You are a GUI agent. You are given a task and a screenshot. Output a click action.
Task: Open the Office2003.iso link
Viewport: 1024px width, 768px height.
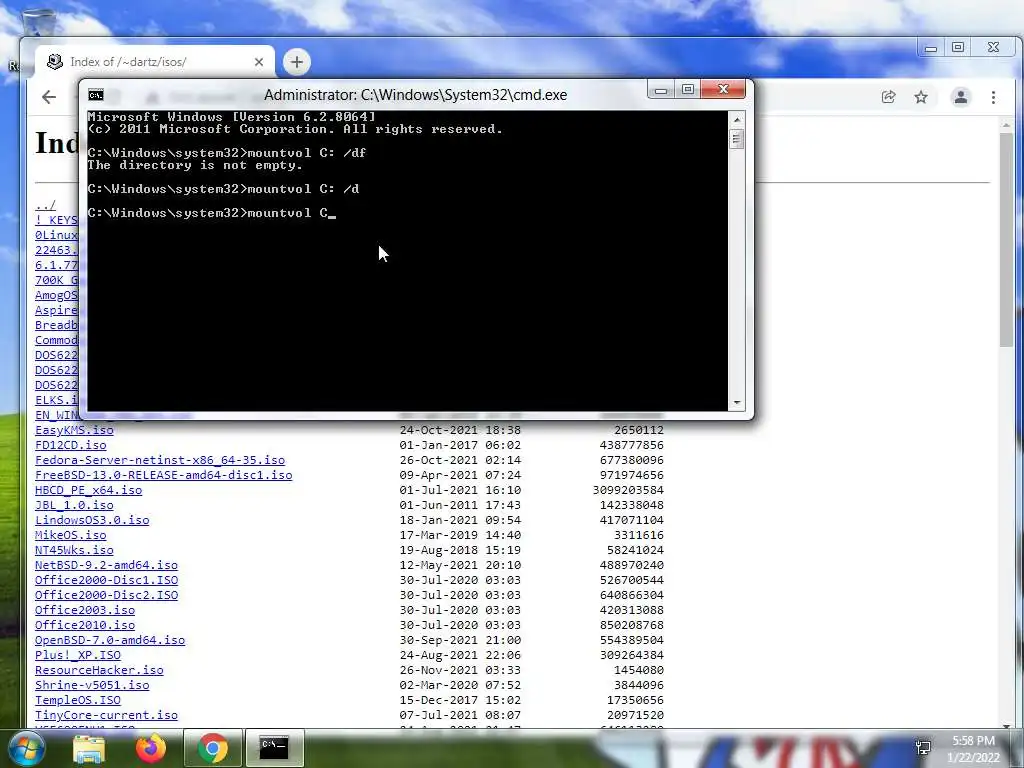[x=85, y=611]
